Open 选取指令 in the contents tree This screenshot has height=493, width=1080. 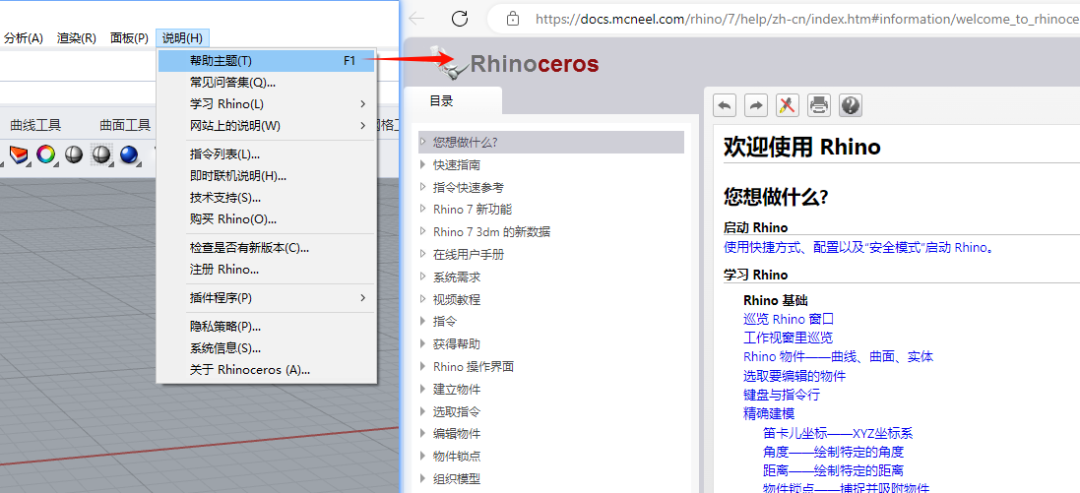(x=457, y=412)
